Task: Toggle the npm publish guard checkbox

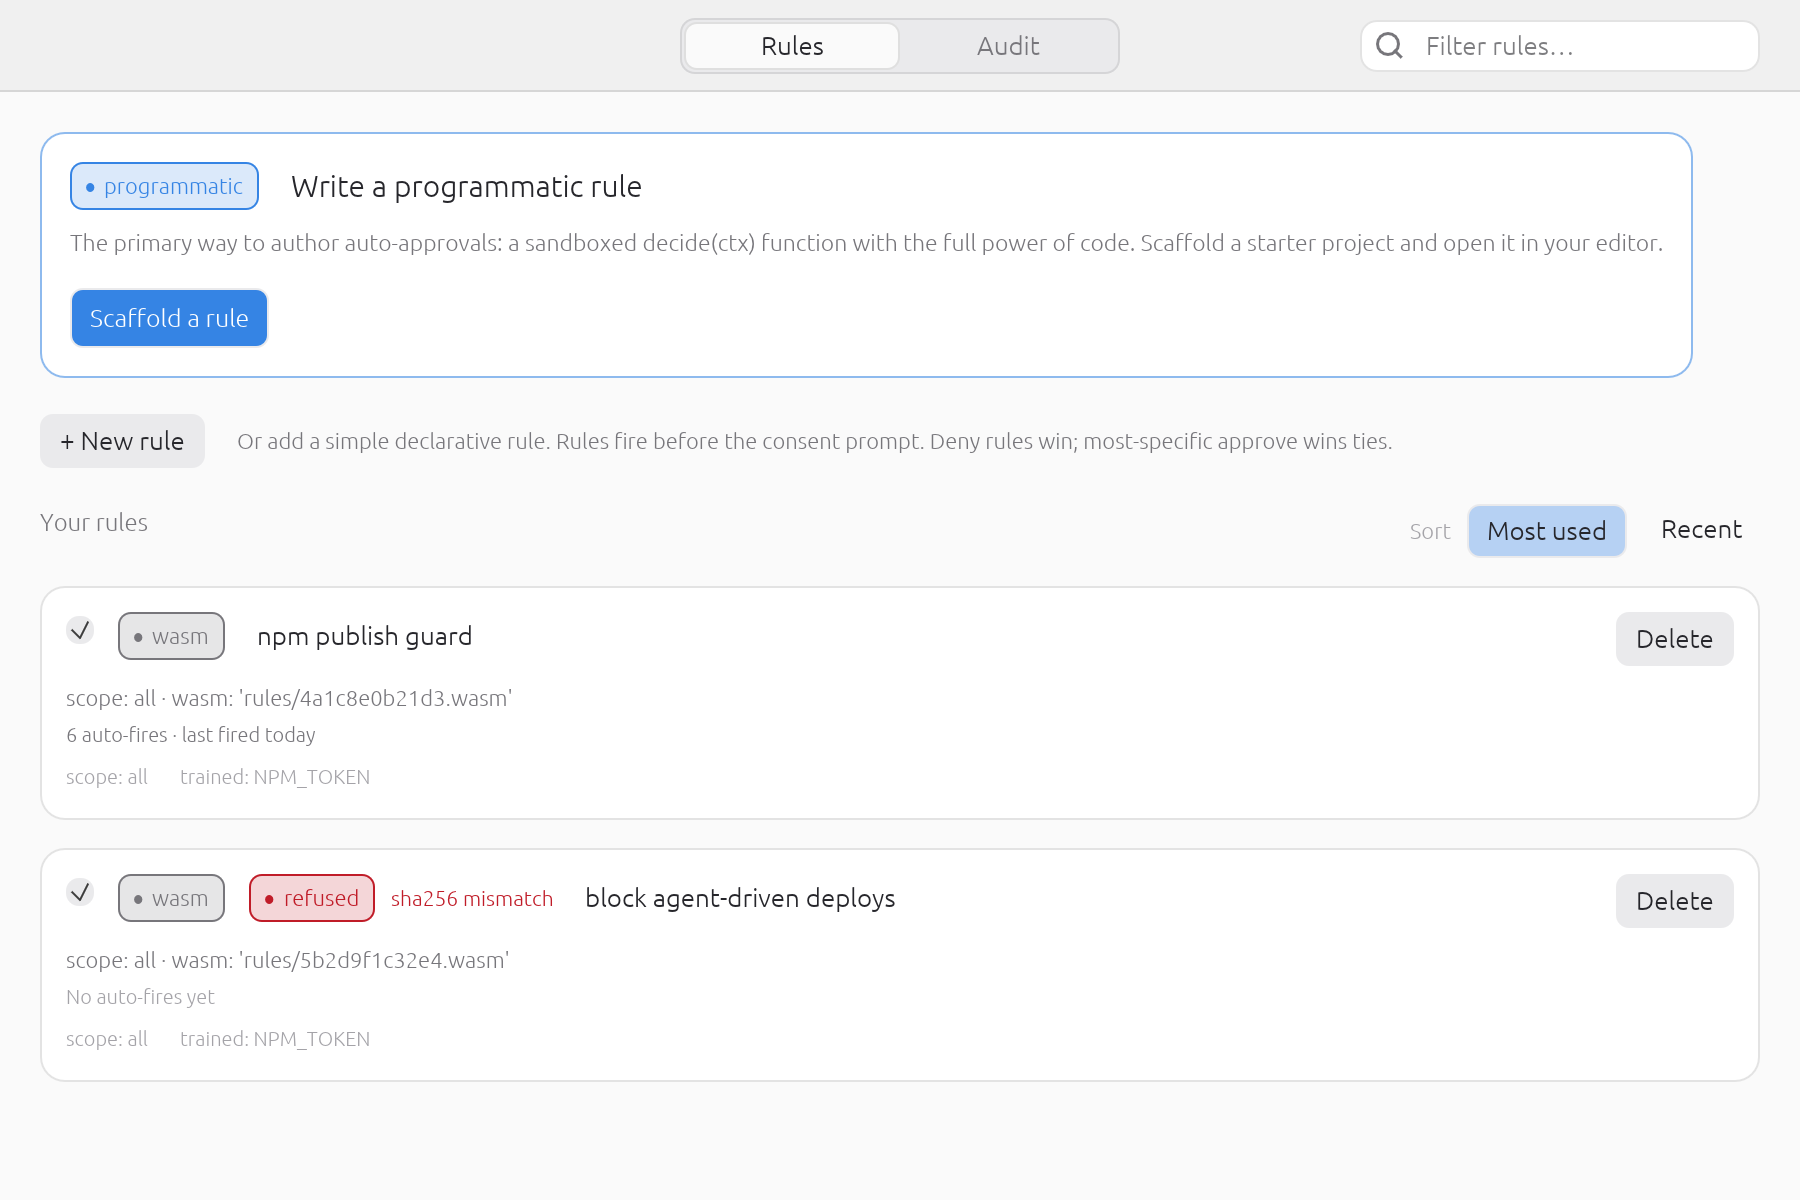Action: coord(80,630)
